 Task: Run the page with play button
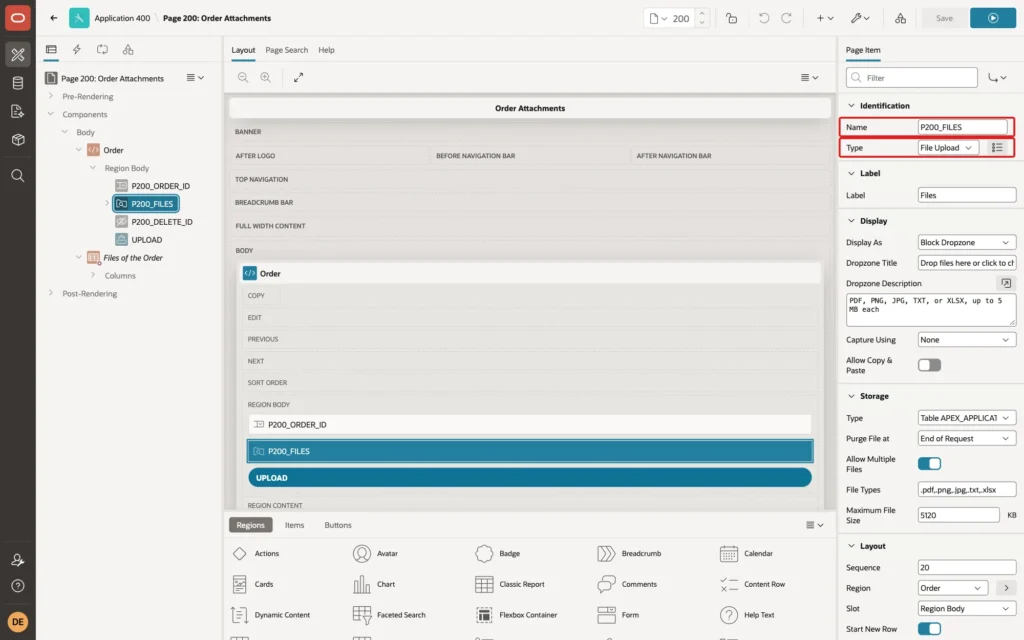(993, 18)
